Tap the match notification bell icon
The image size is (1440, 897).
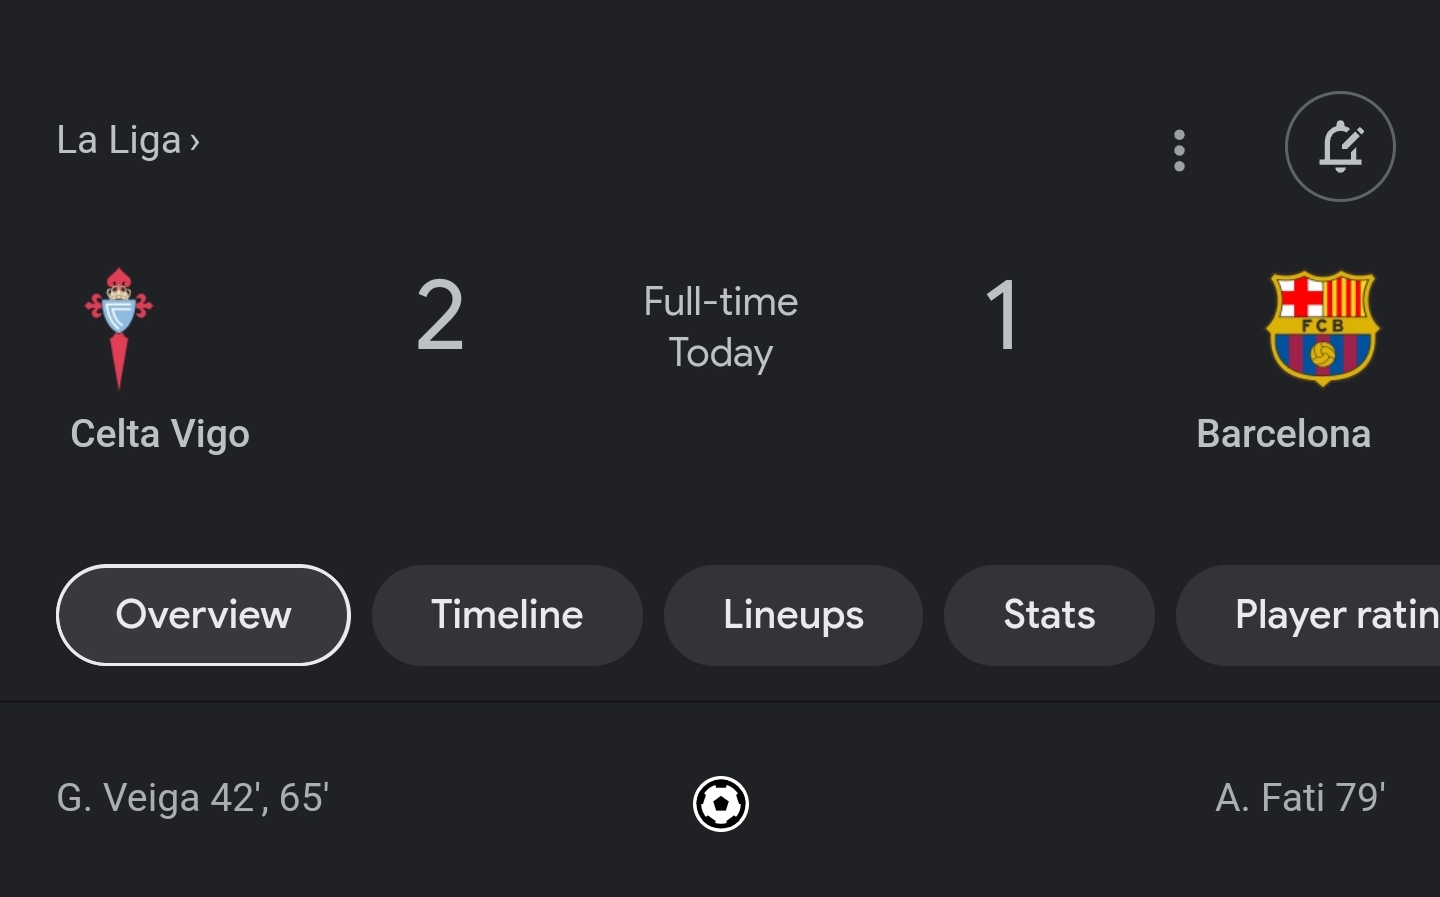(x=1340, y=147)
